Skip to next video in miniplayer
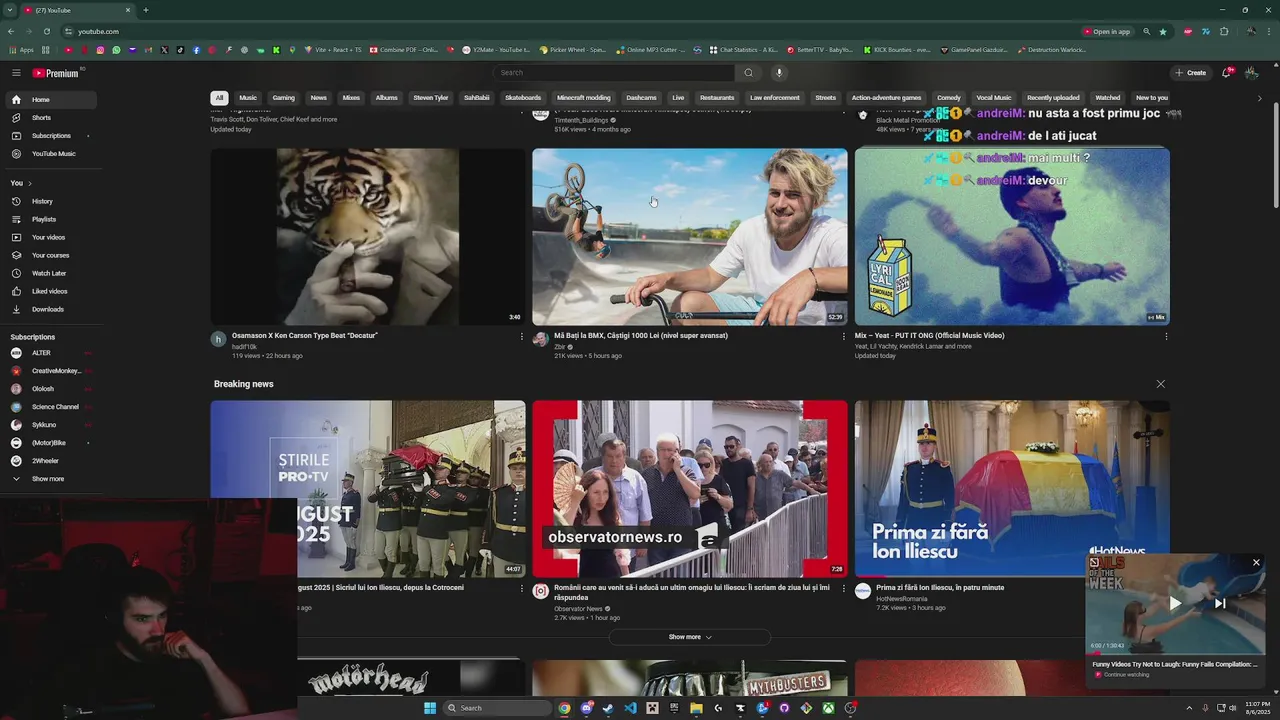This screenshot has width=1280, height=720. click(1220, 603)
